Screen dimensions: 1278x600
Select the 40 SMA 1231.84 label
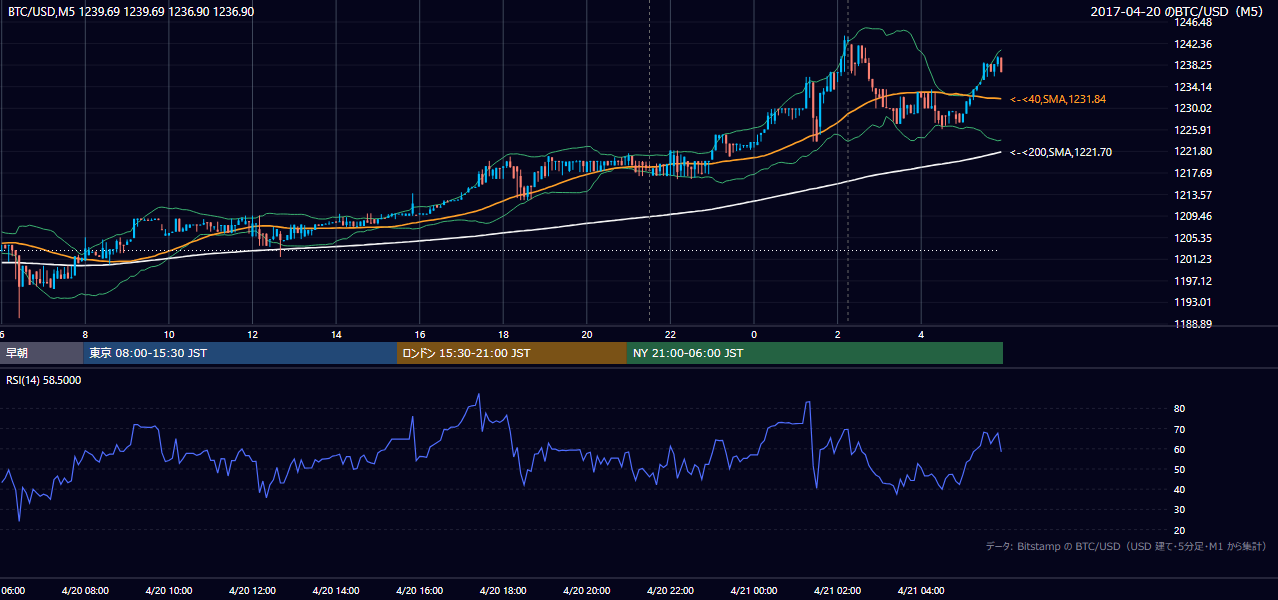pyautogui.click(x=1058, y=99)
